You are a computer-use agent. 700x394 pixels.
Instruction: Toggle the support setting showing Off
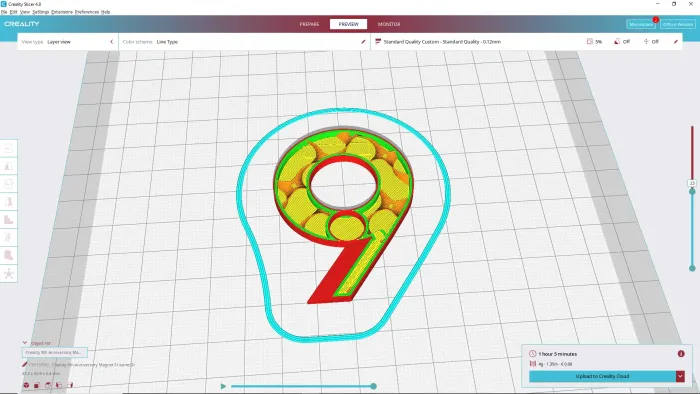[x=622, y=41]
